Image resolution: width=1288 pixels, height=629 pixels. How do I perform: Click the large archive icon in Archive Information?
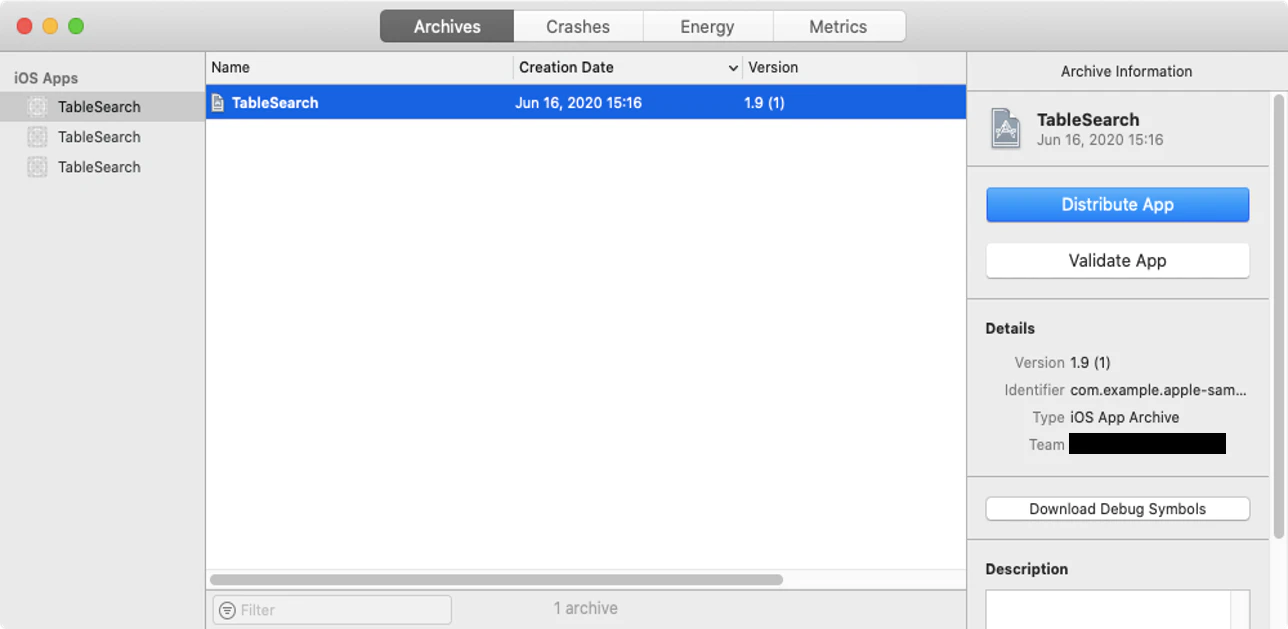tap(1005, 129)
